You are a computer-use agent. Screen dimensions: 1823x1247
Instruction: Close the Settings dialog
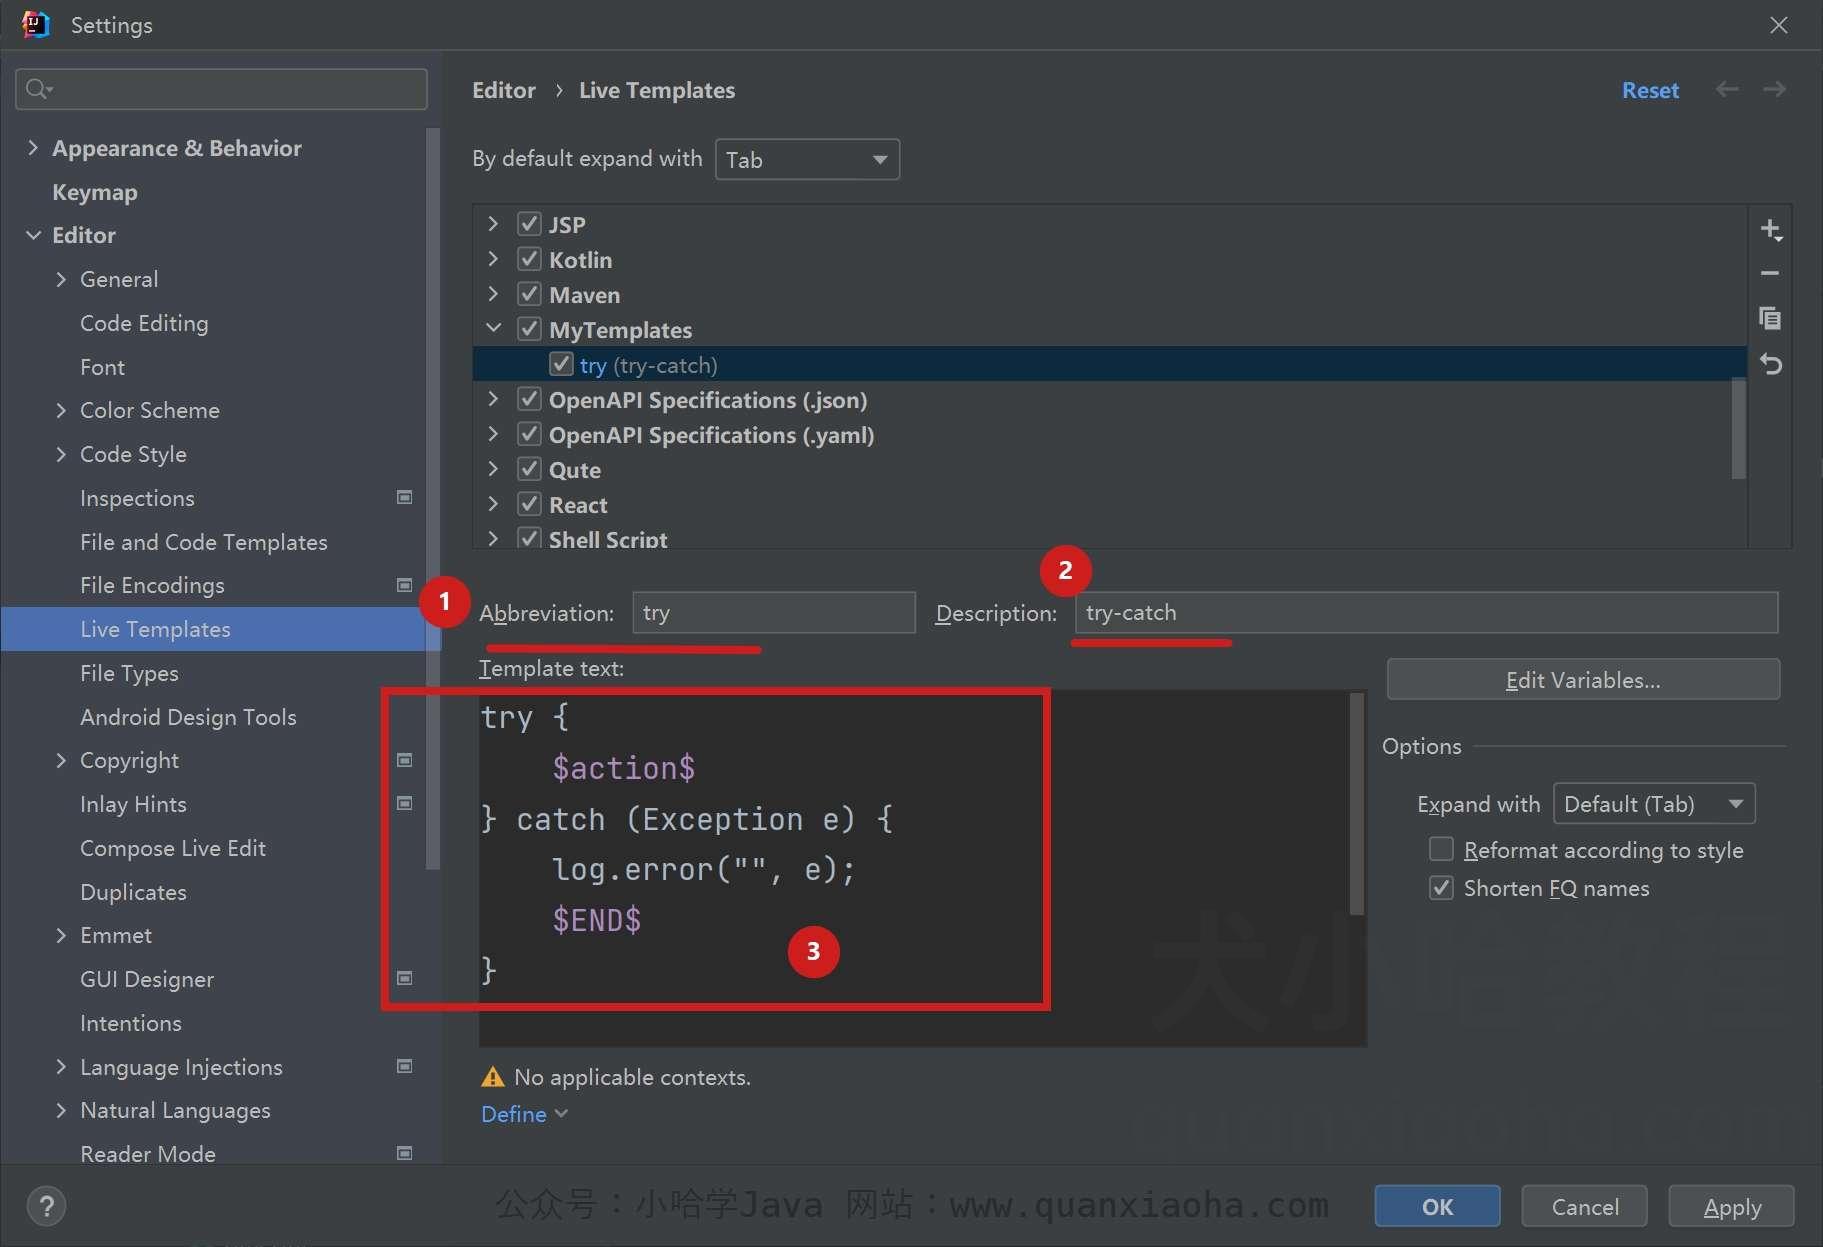pyautogui.click(x=1778, y=25)
